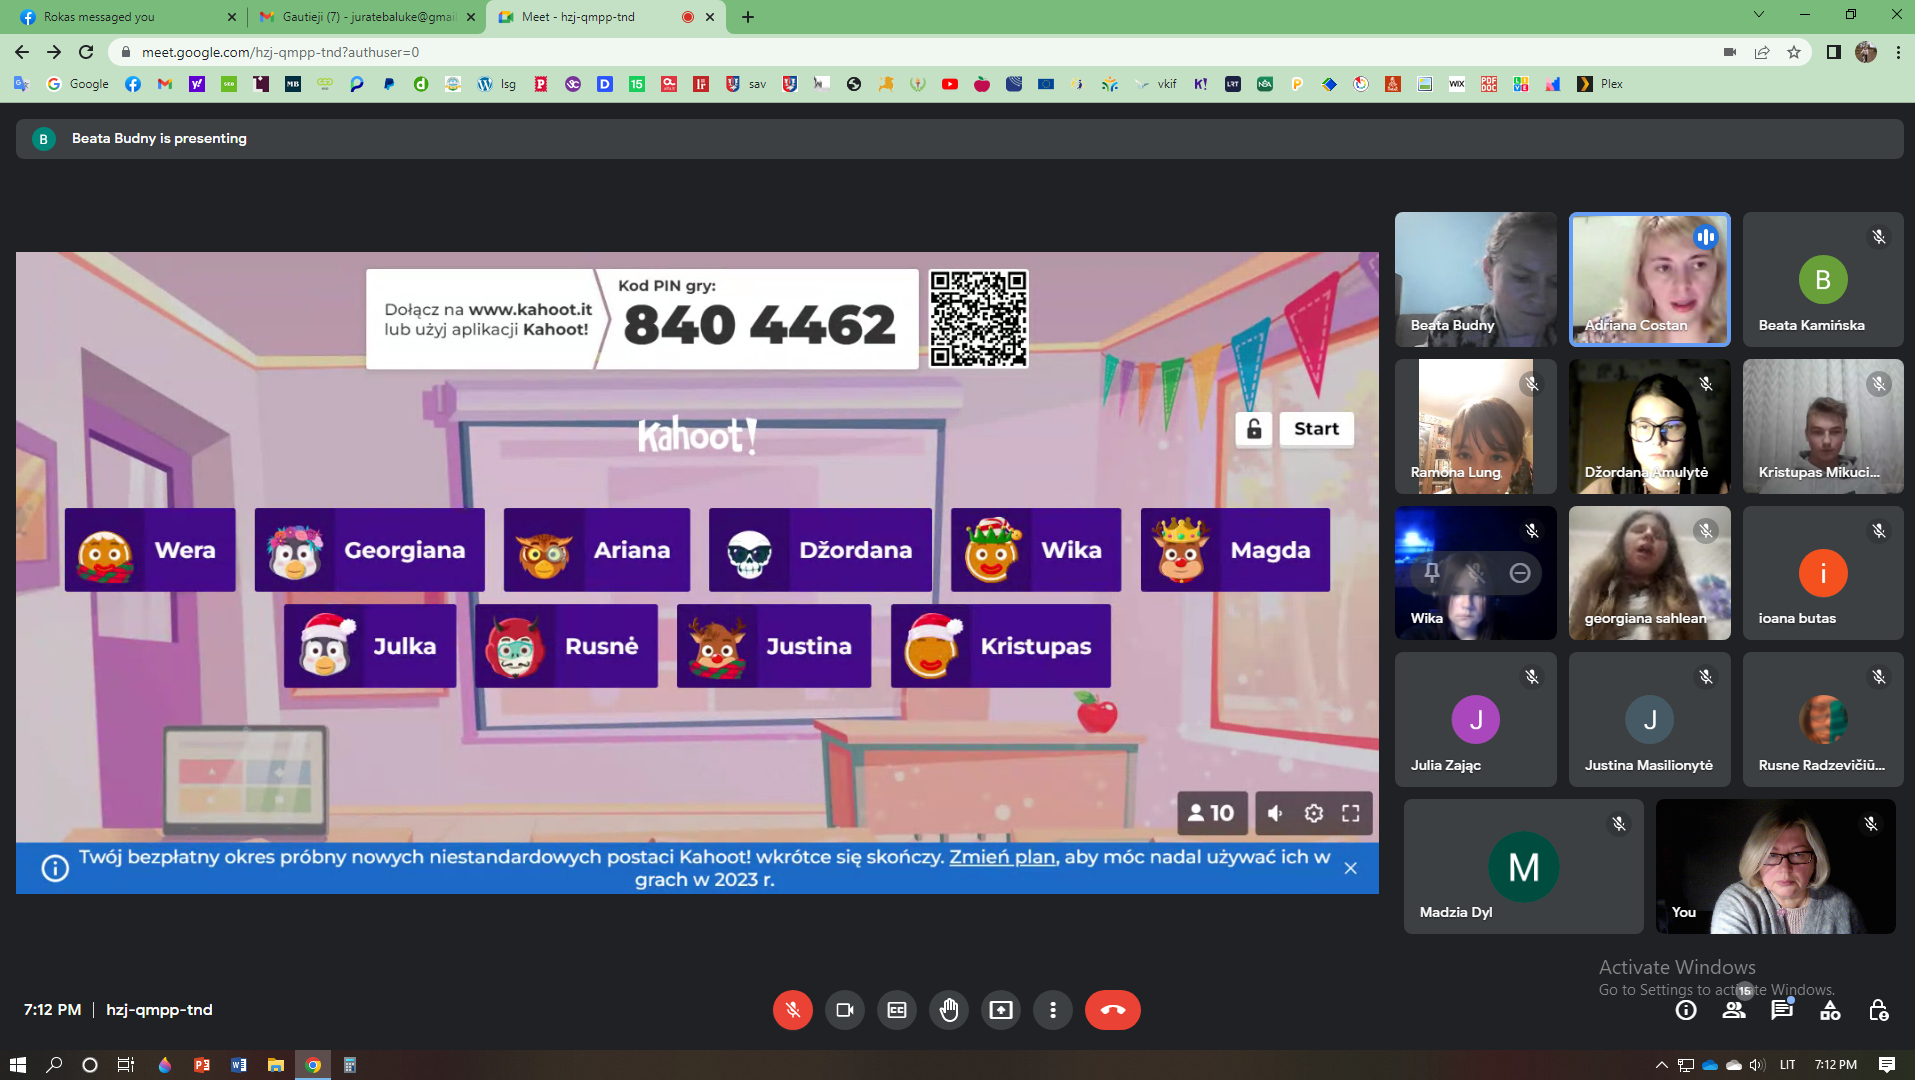
Task: Open chat with everyone panel
Action: click(1782, 1010)
